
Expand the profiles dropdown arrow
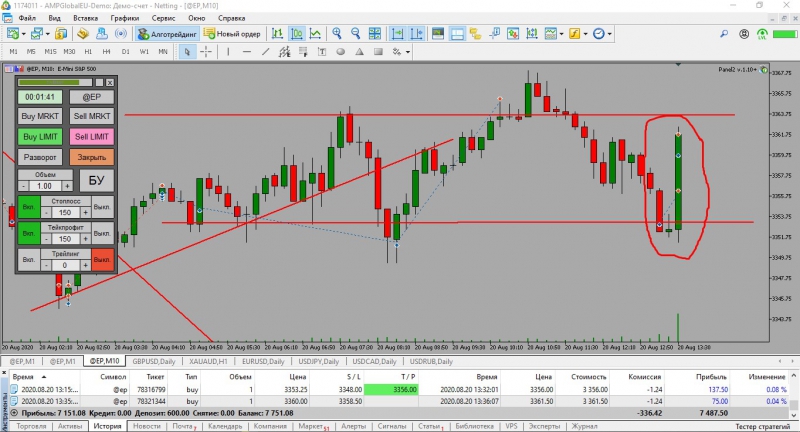47,34
